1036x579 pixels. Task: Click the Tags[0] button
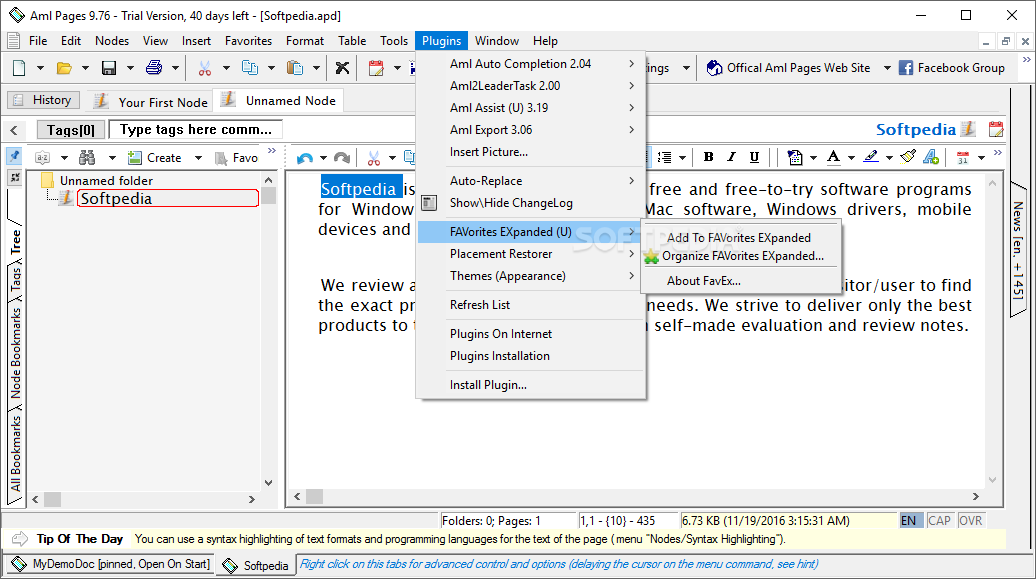(x=70, y=130)
